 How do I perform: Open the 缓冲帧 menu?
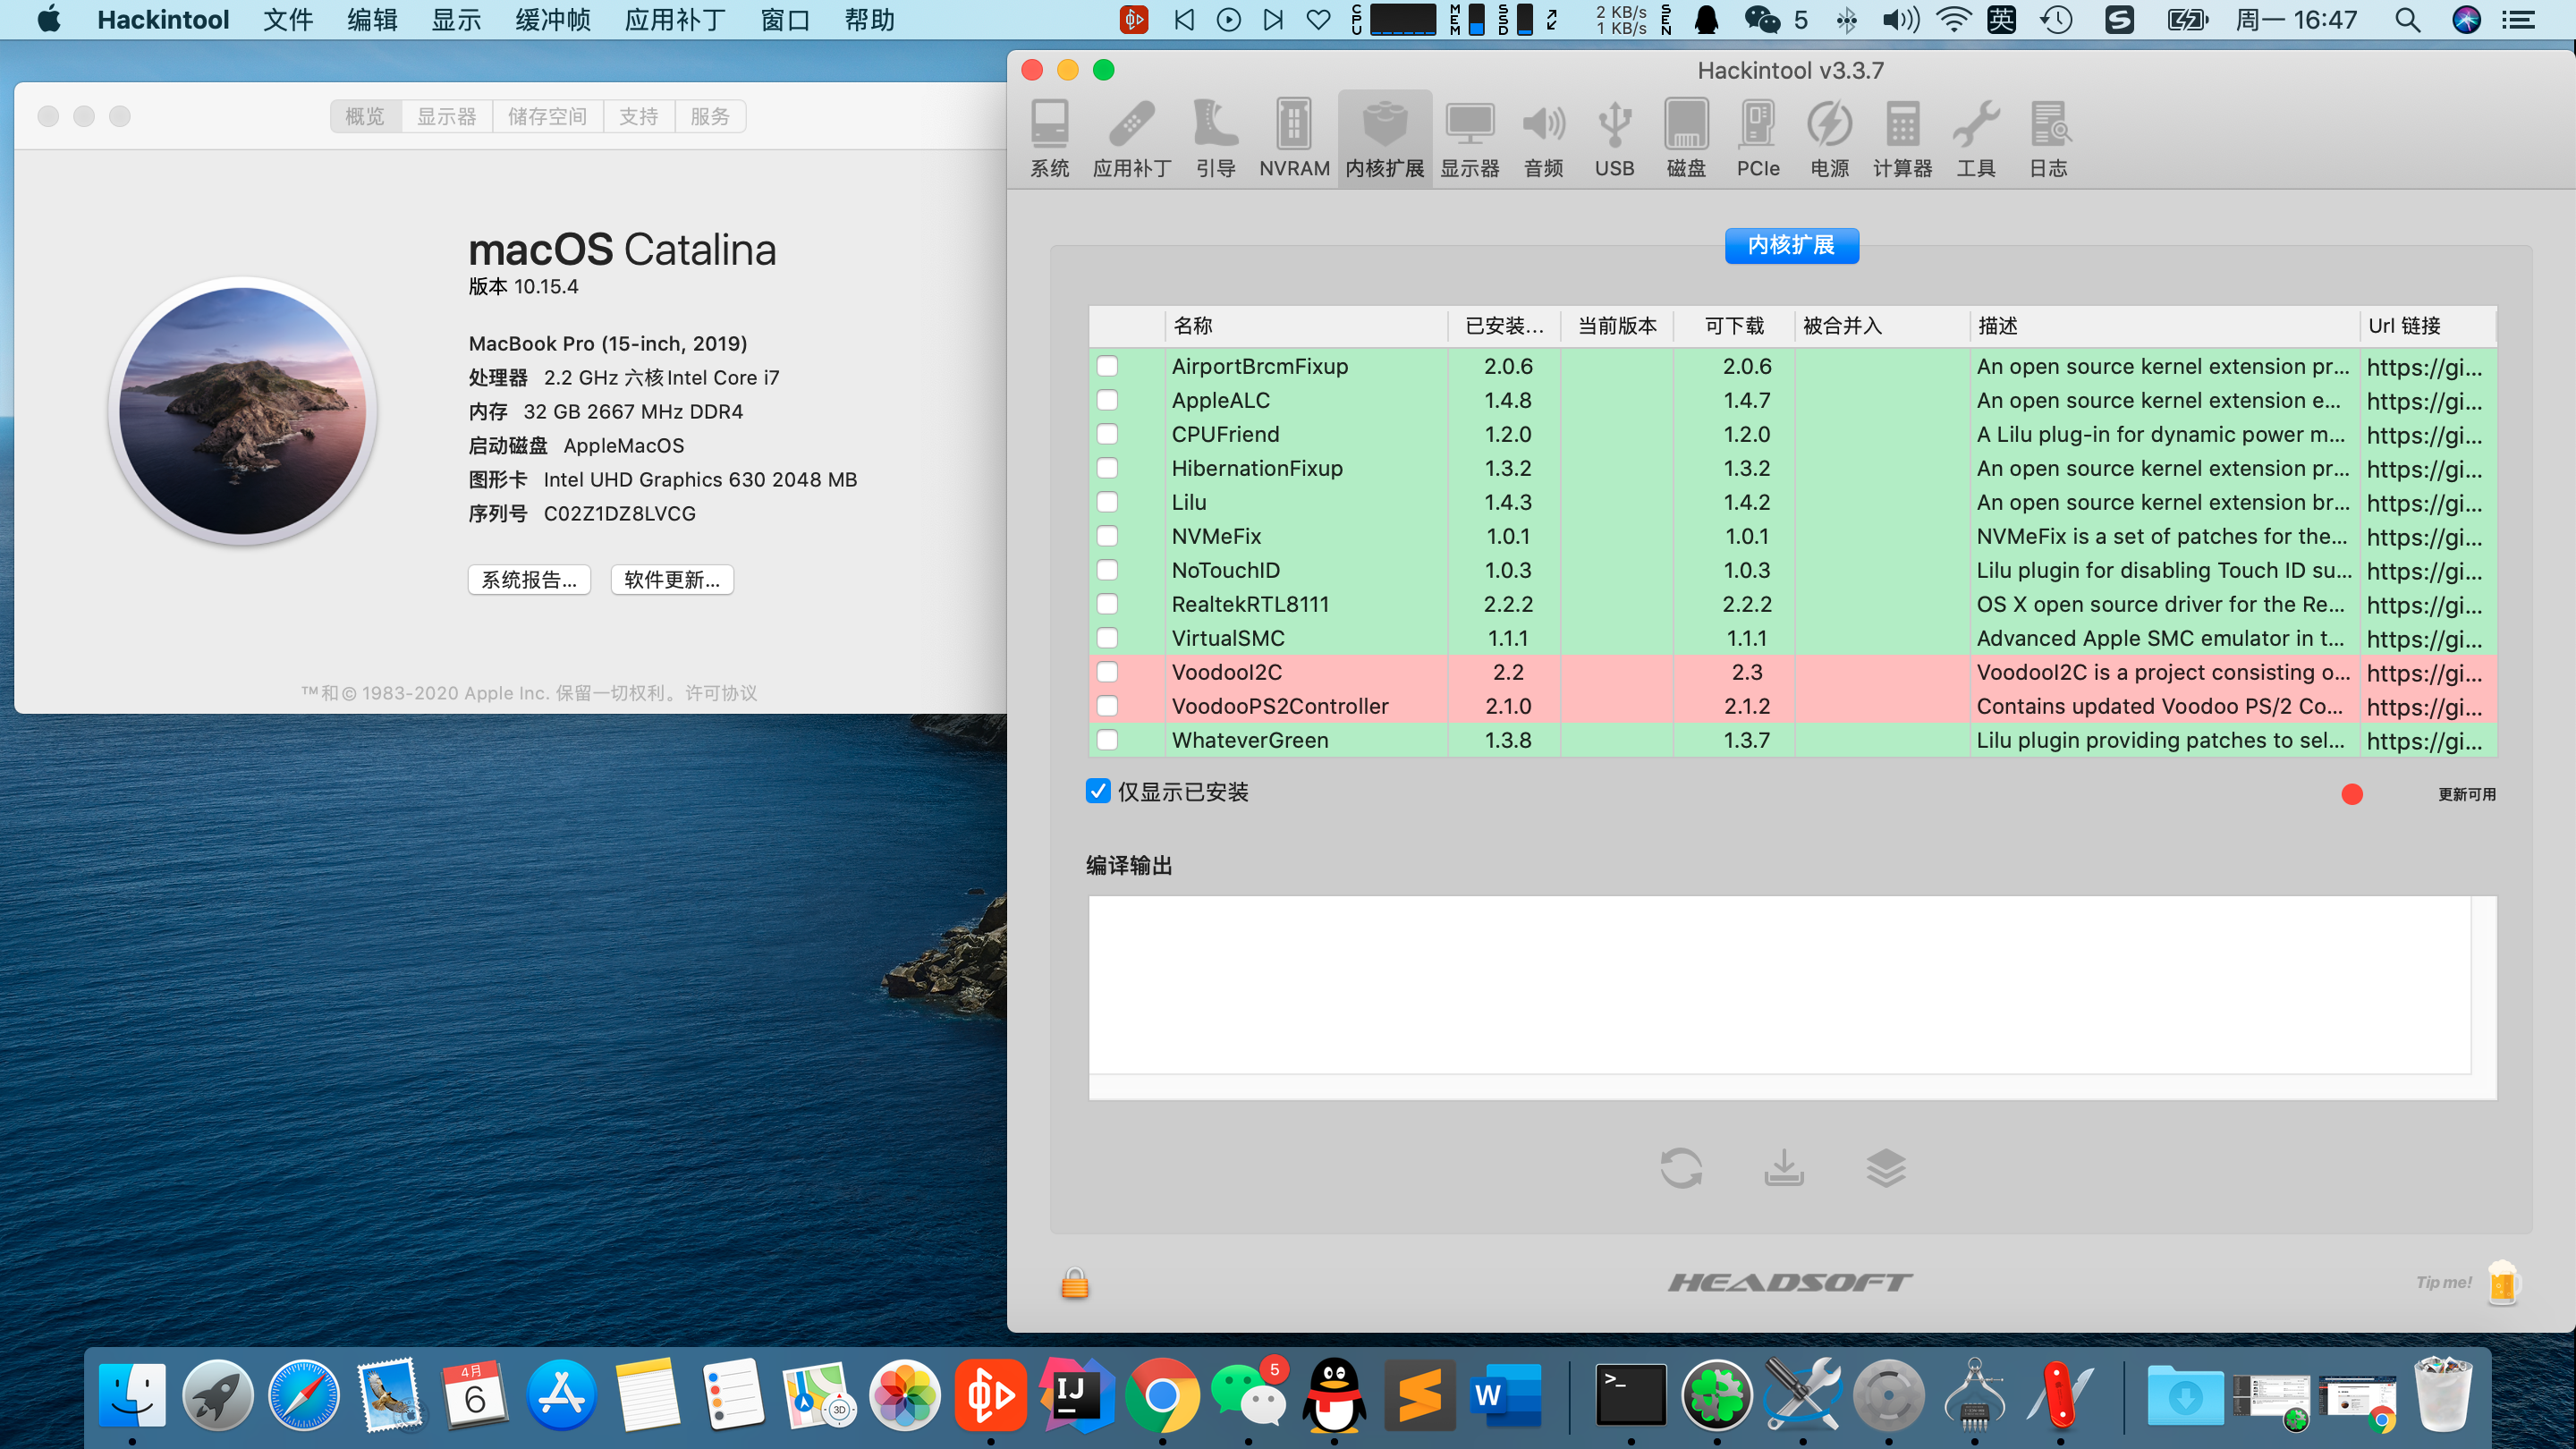click(x=552, y=20)
